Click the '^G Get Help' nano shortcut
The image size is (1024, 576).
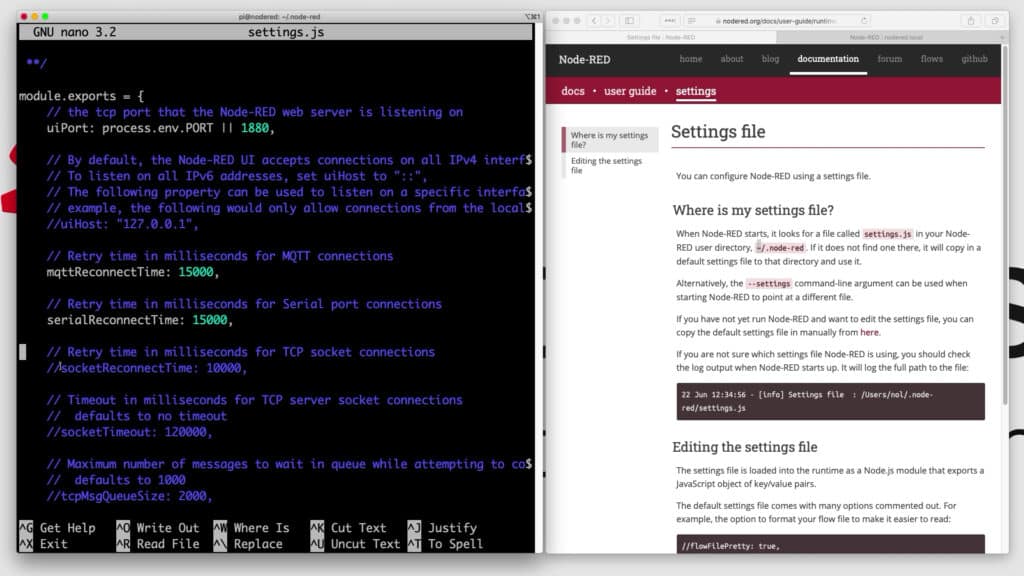(x=57, y=528)
